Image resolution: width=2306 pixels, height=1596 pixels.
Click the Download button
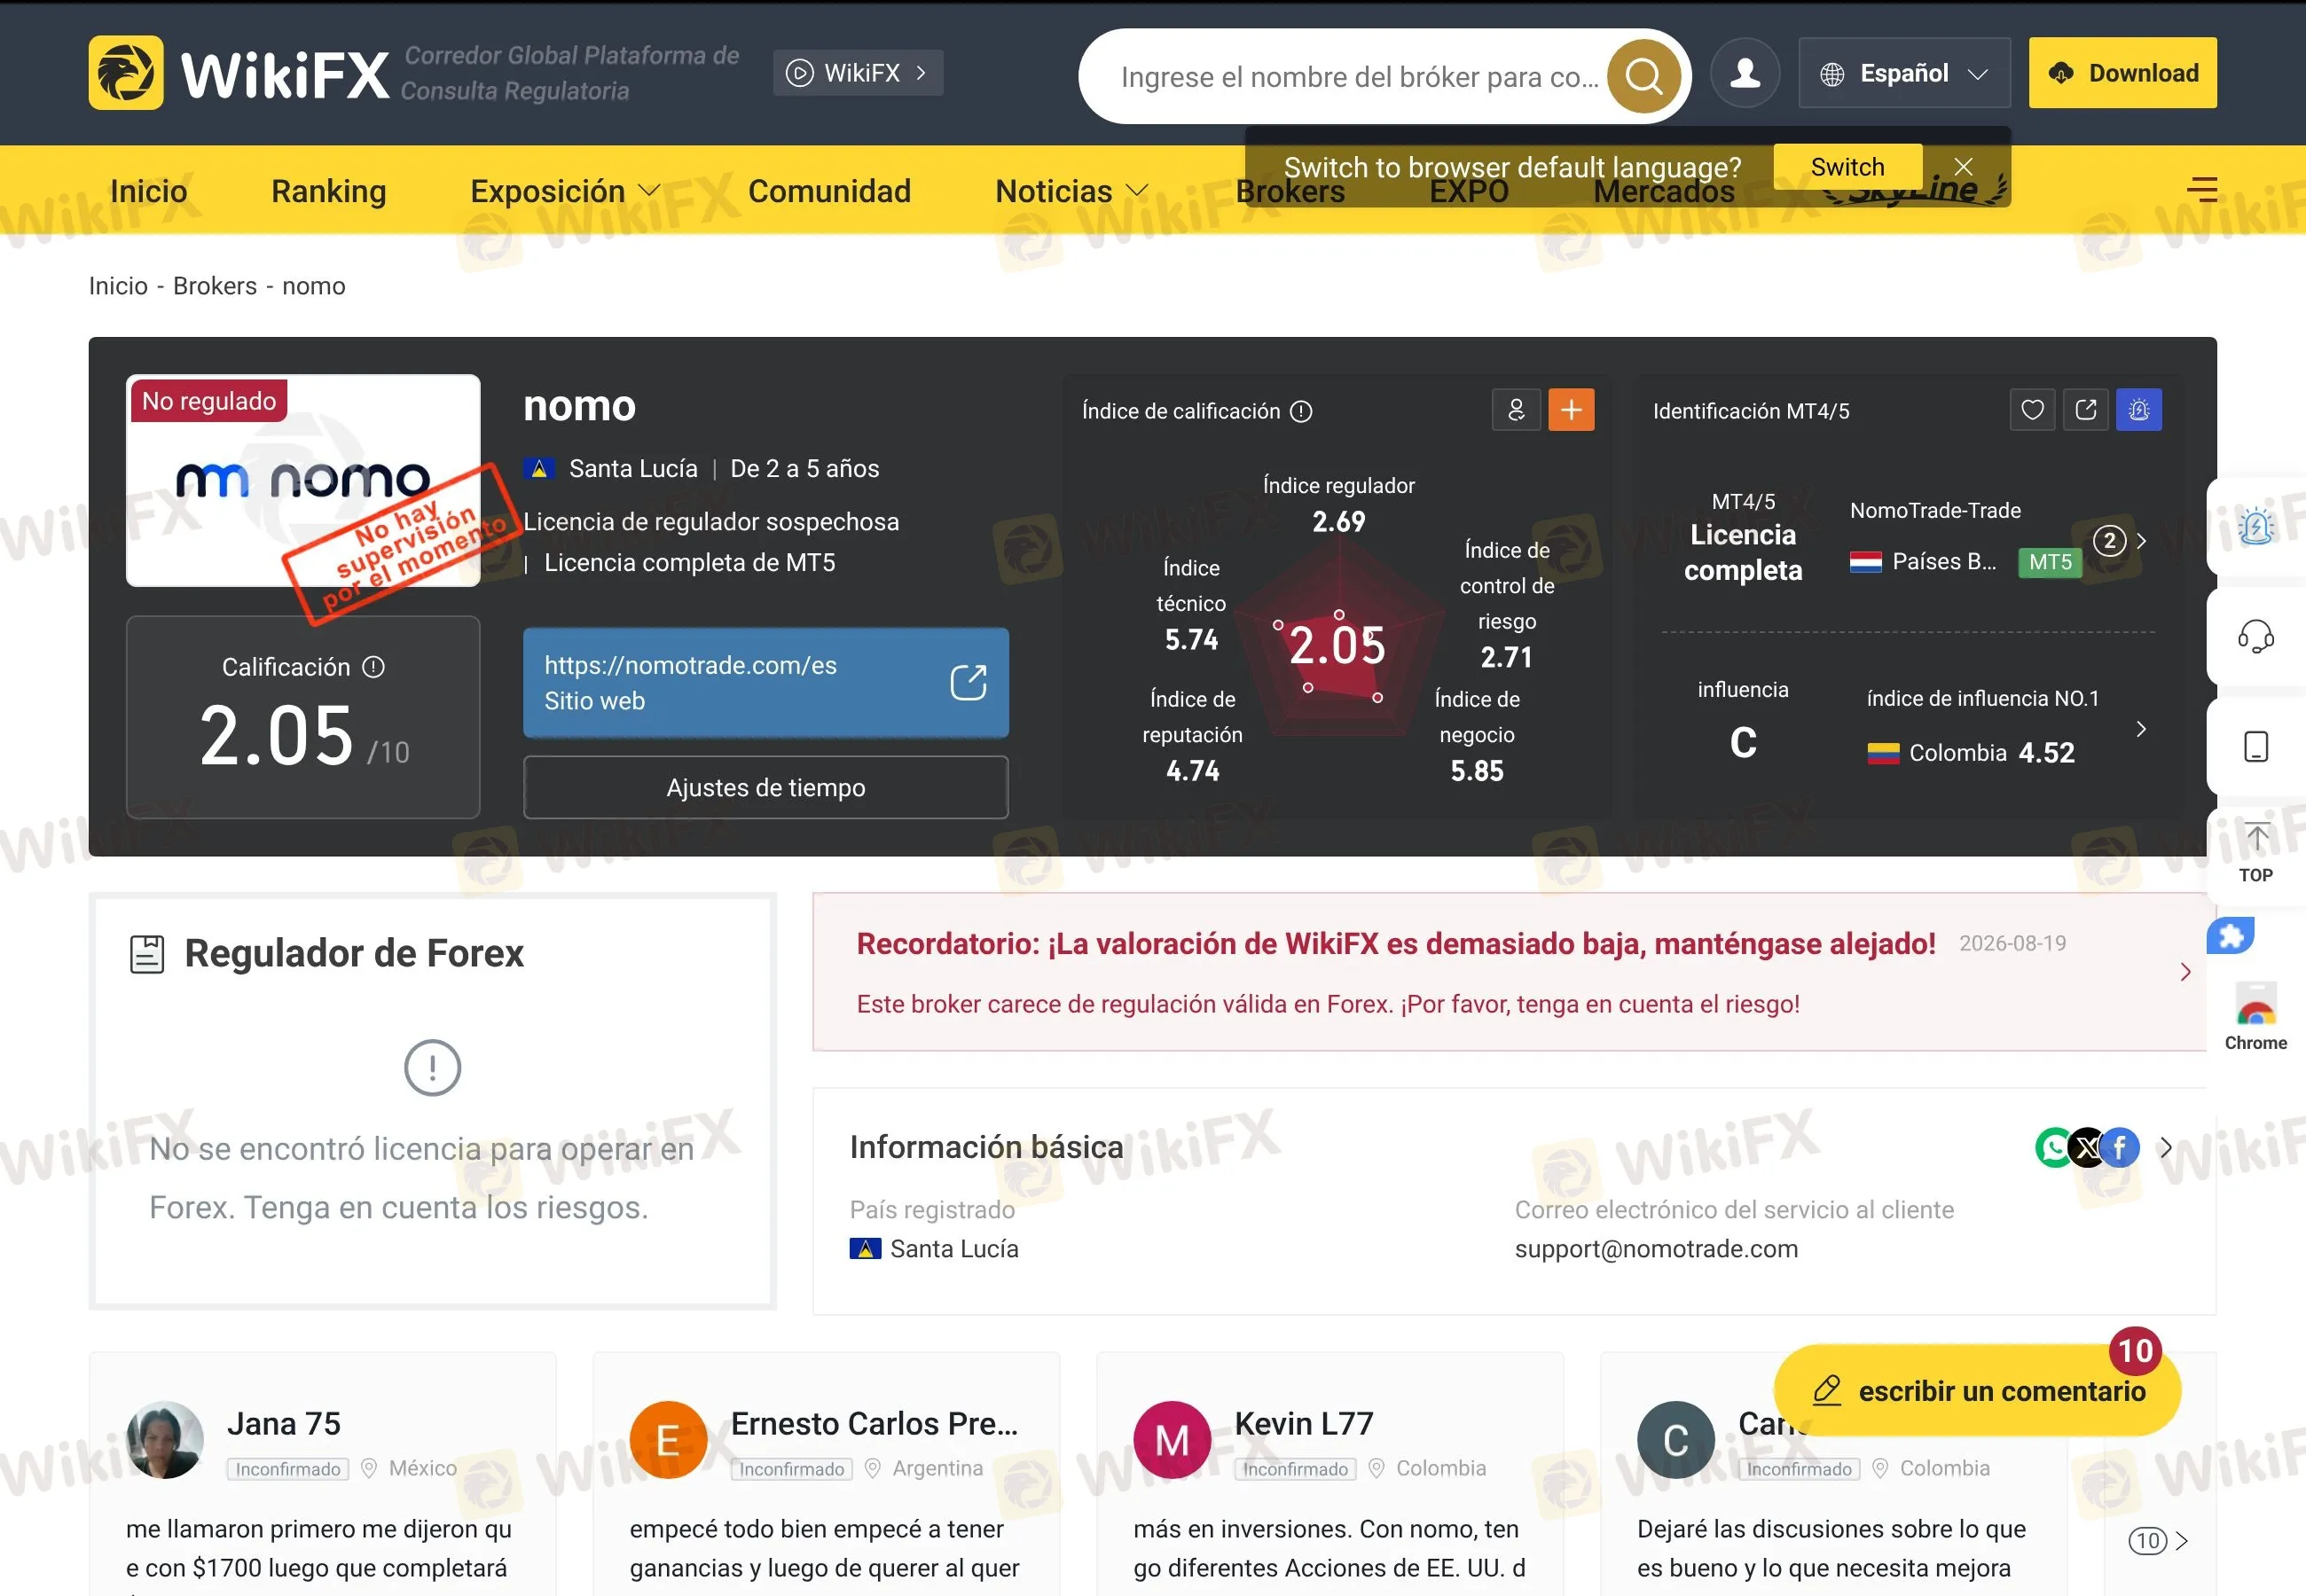click(x=2122, y=73)
